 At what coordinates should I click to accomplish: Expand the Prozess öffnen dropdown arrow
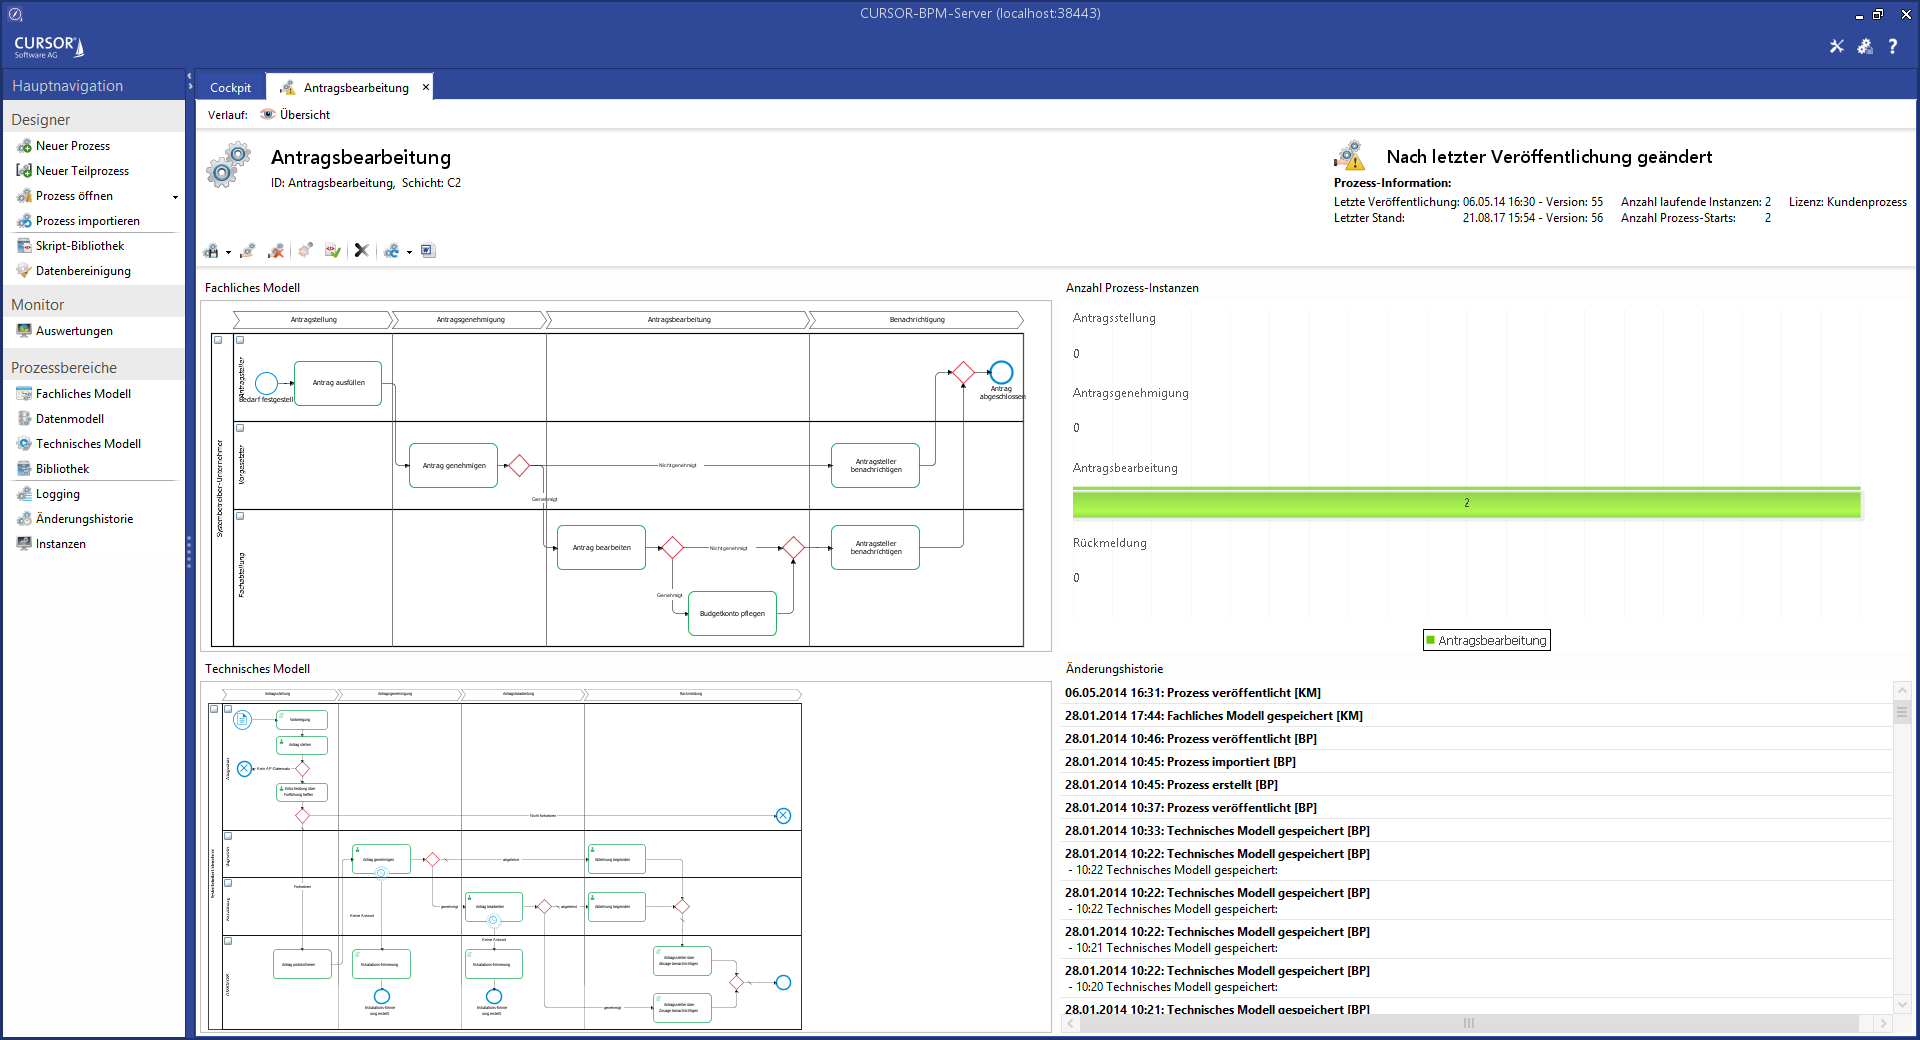pyautogui.click(x=175, y=197)
